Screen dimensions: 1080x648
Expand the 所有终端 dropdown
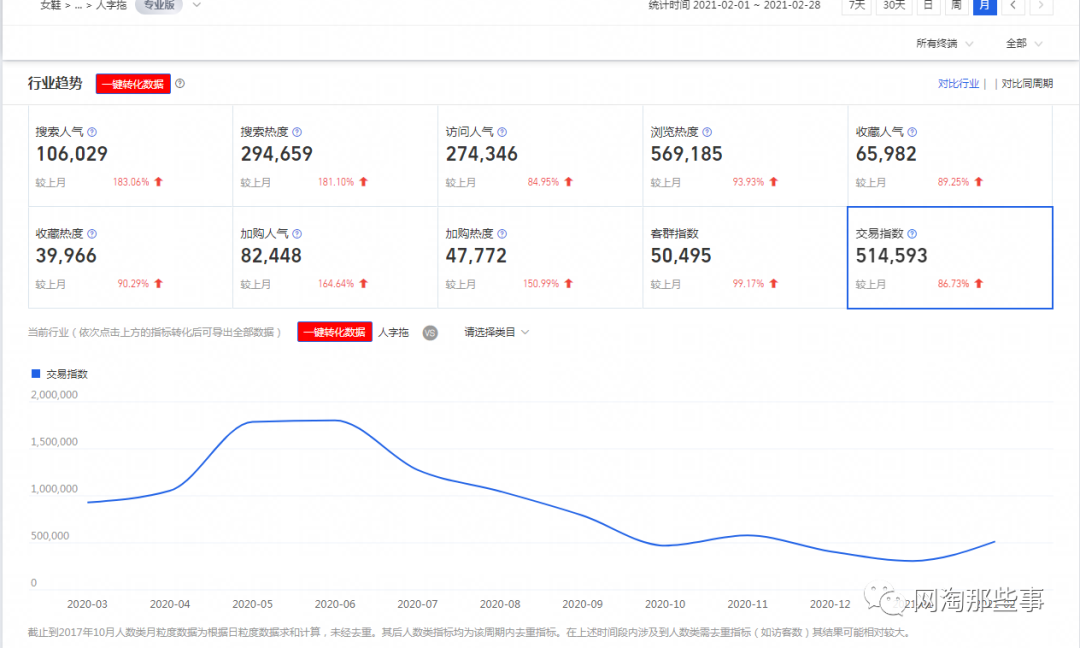tap(944, 43)
